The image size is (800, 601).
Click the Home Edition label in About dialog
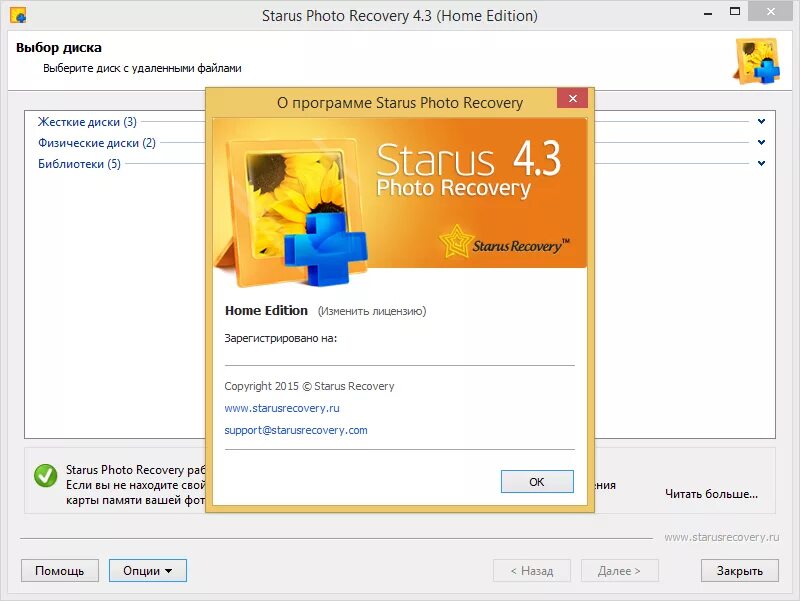click(x=266, y=311)
